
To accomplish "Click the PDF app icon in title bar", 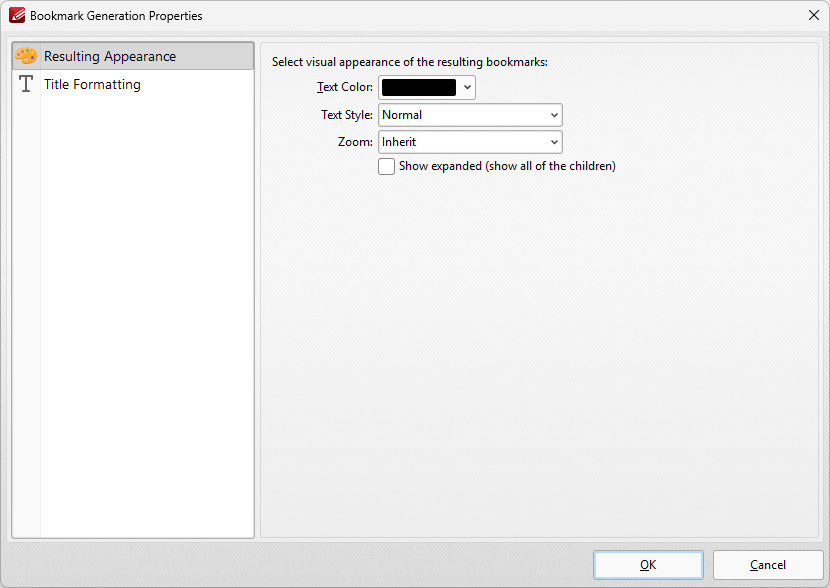I will click(16, 16).
